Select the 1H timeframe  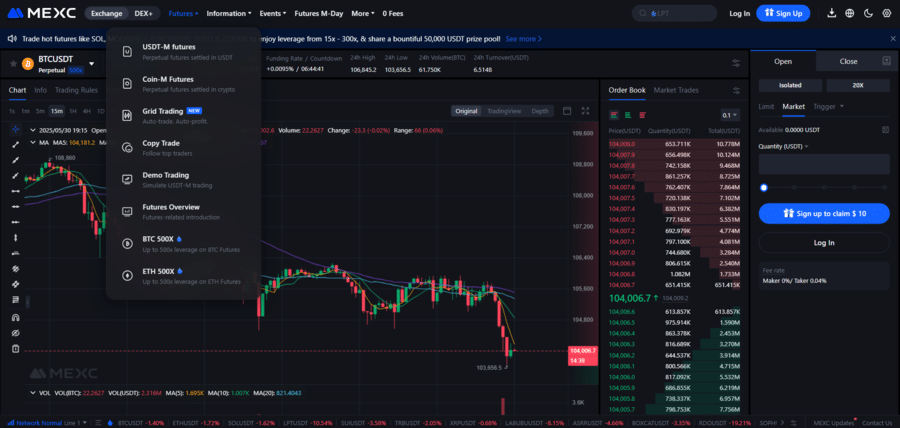point(73,111)
